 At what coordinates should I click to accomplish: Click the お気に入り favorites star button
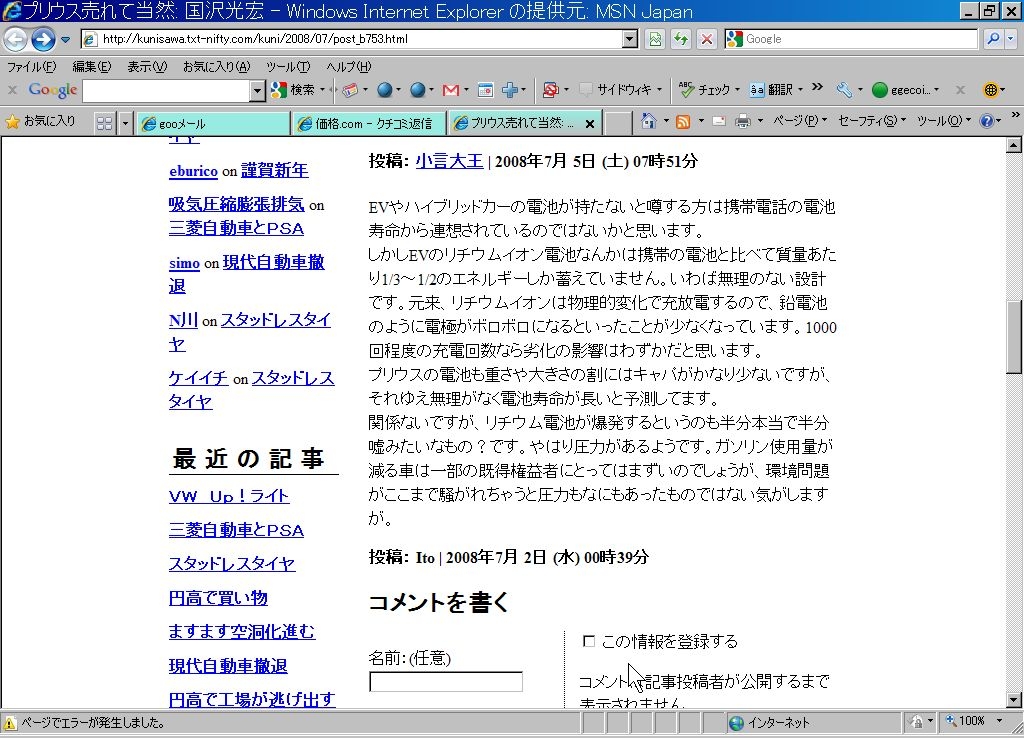coord(40,121)
